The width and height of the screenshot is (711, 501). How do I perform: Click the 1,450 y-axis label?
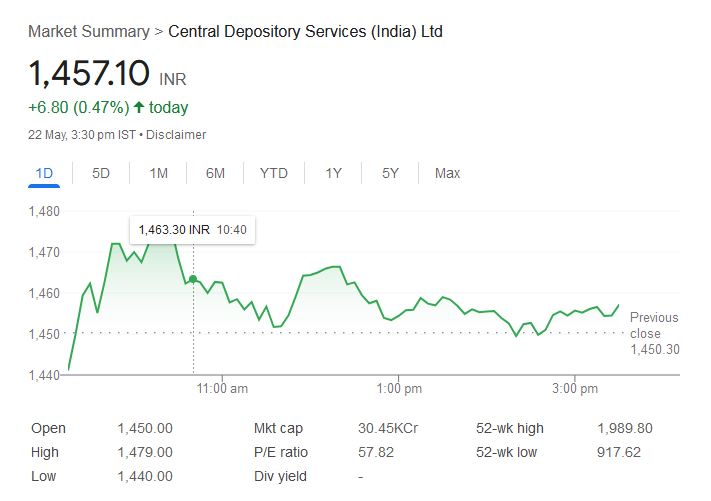[44, 334]
